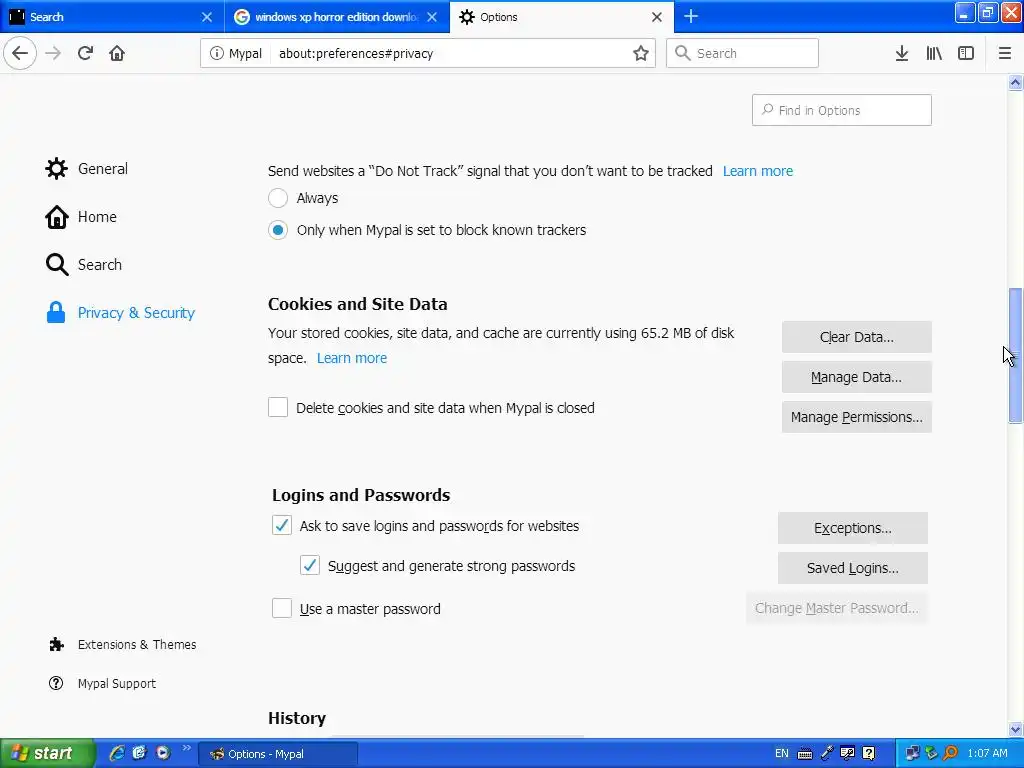The width and height of the screenshot is (1024, 768).
Task: Click the Clear Data button
Action: 856,337
